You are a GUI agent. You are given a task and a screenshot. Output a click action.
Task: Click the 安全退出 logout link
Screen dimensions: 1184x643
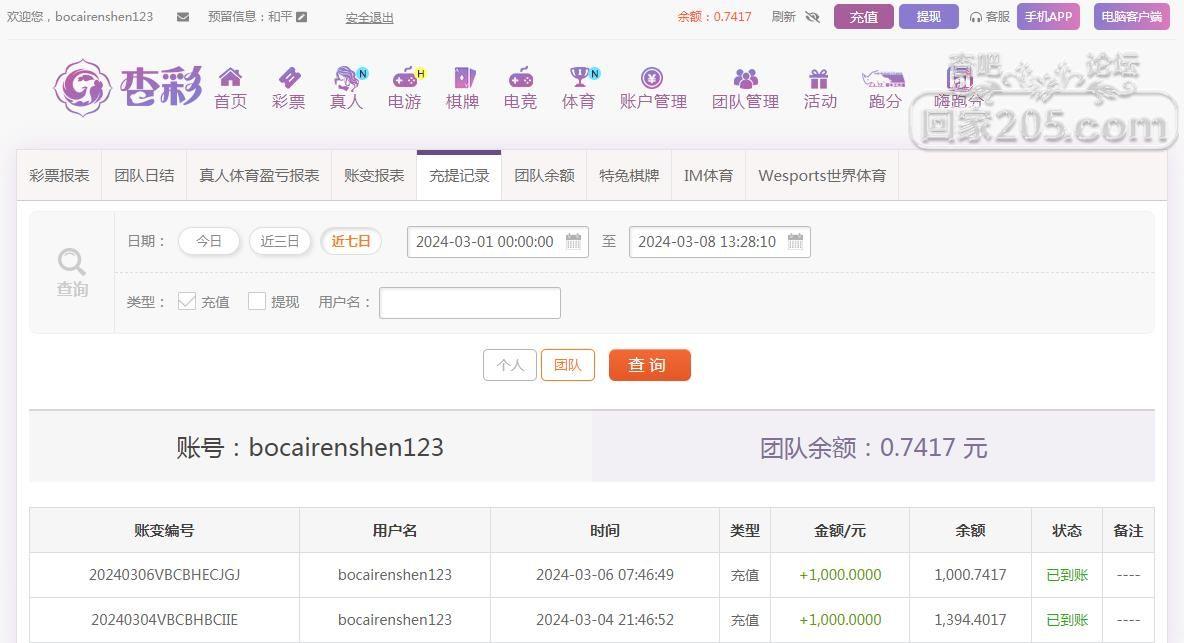click(369, 17)
